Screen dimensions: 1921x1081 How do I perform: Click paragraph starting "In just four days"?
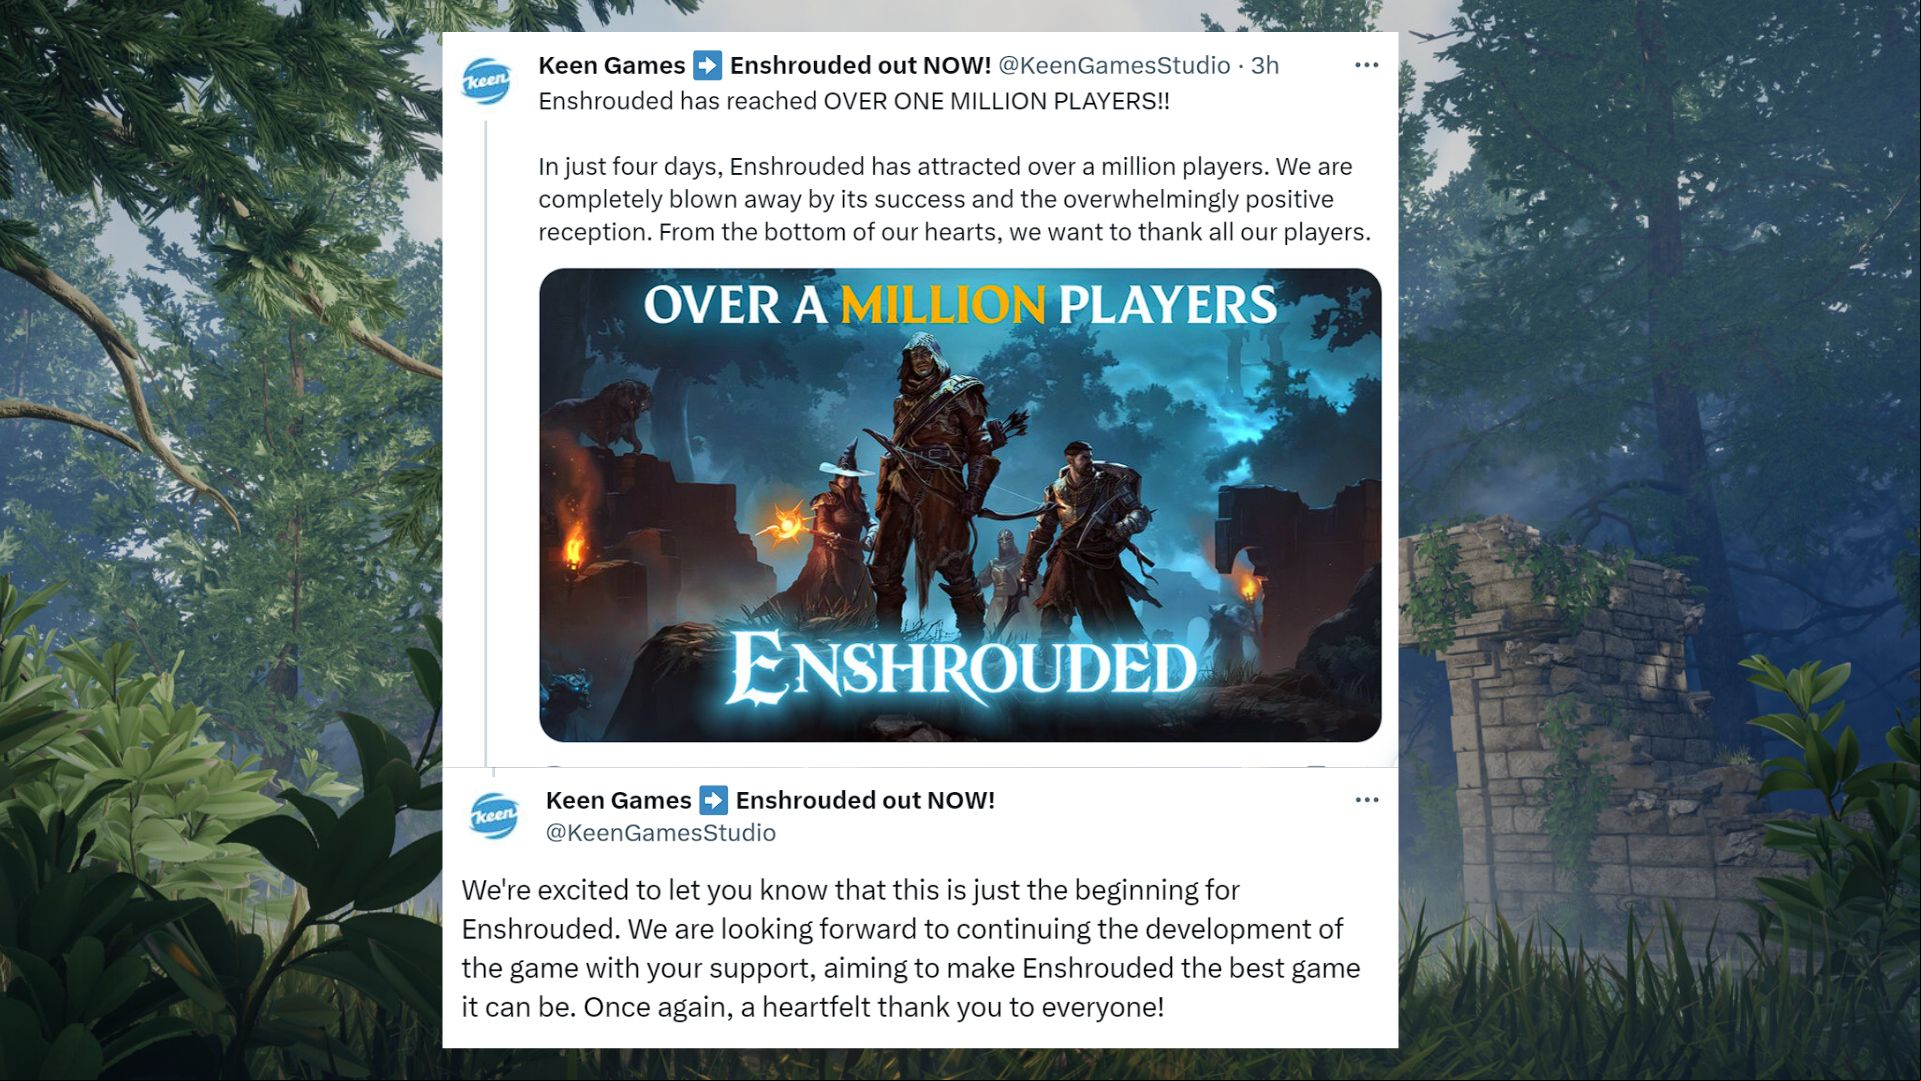click(x=954, y=199)
